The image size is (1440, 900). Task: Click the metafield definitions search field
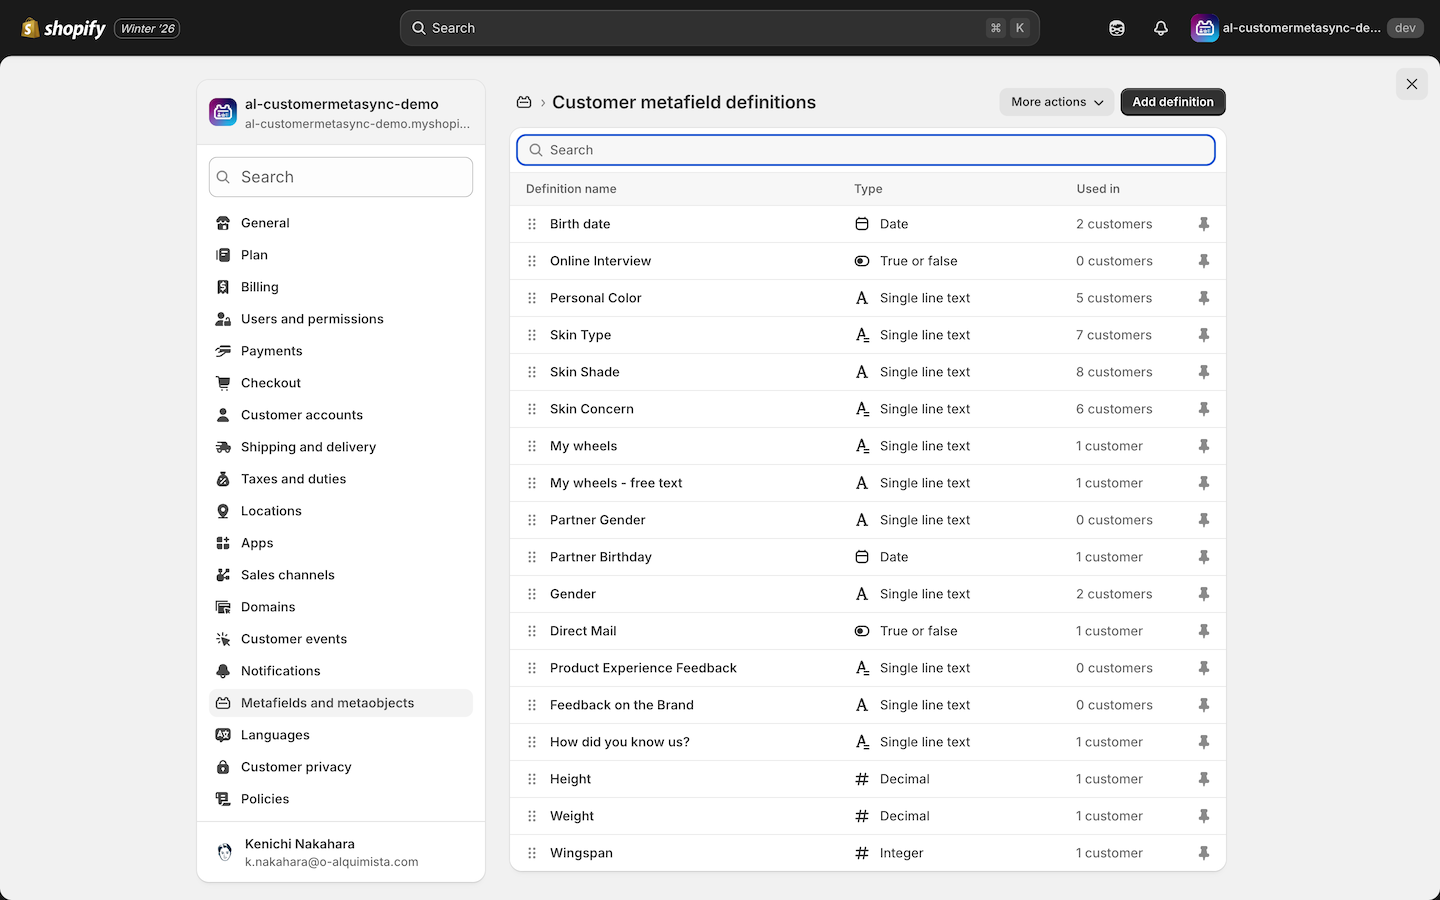(865, 149)
